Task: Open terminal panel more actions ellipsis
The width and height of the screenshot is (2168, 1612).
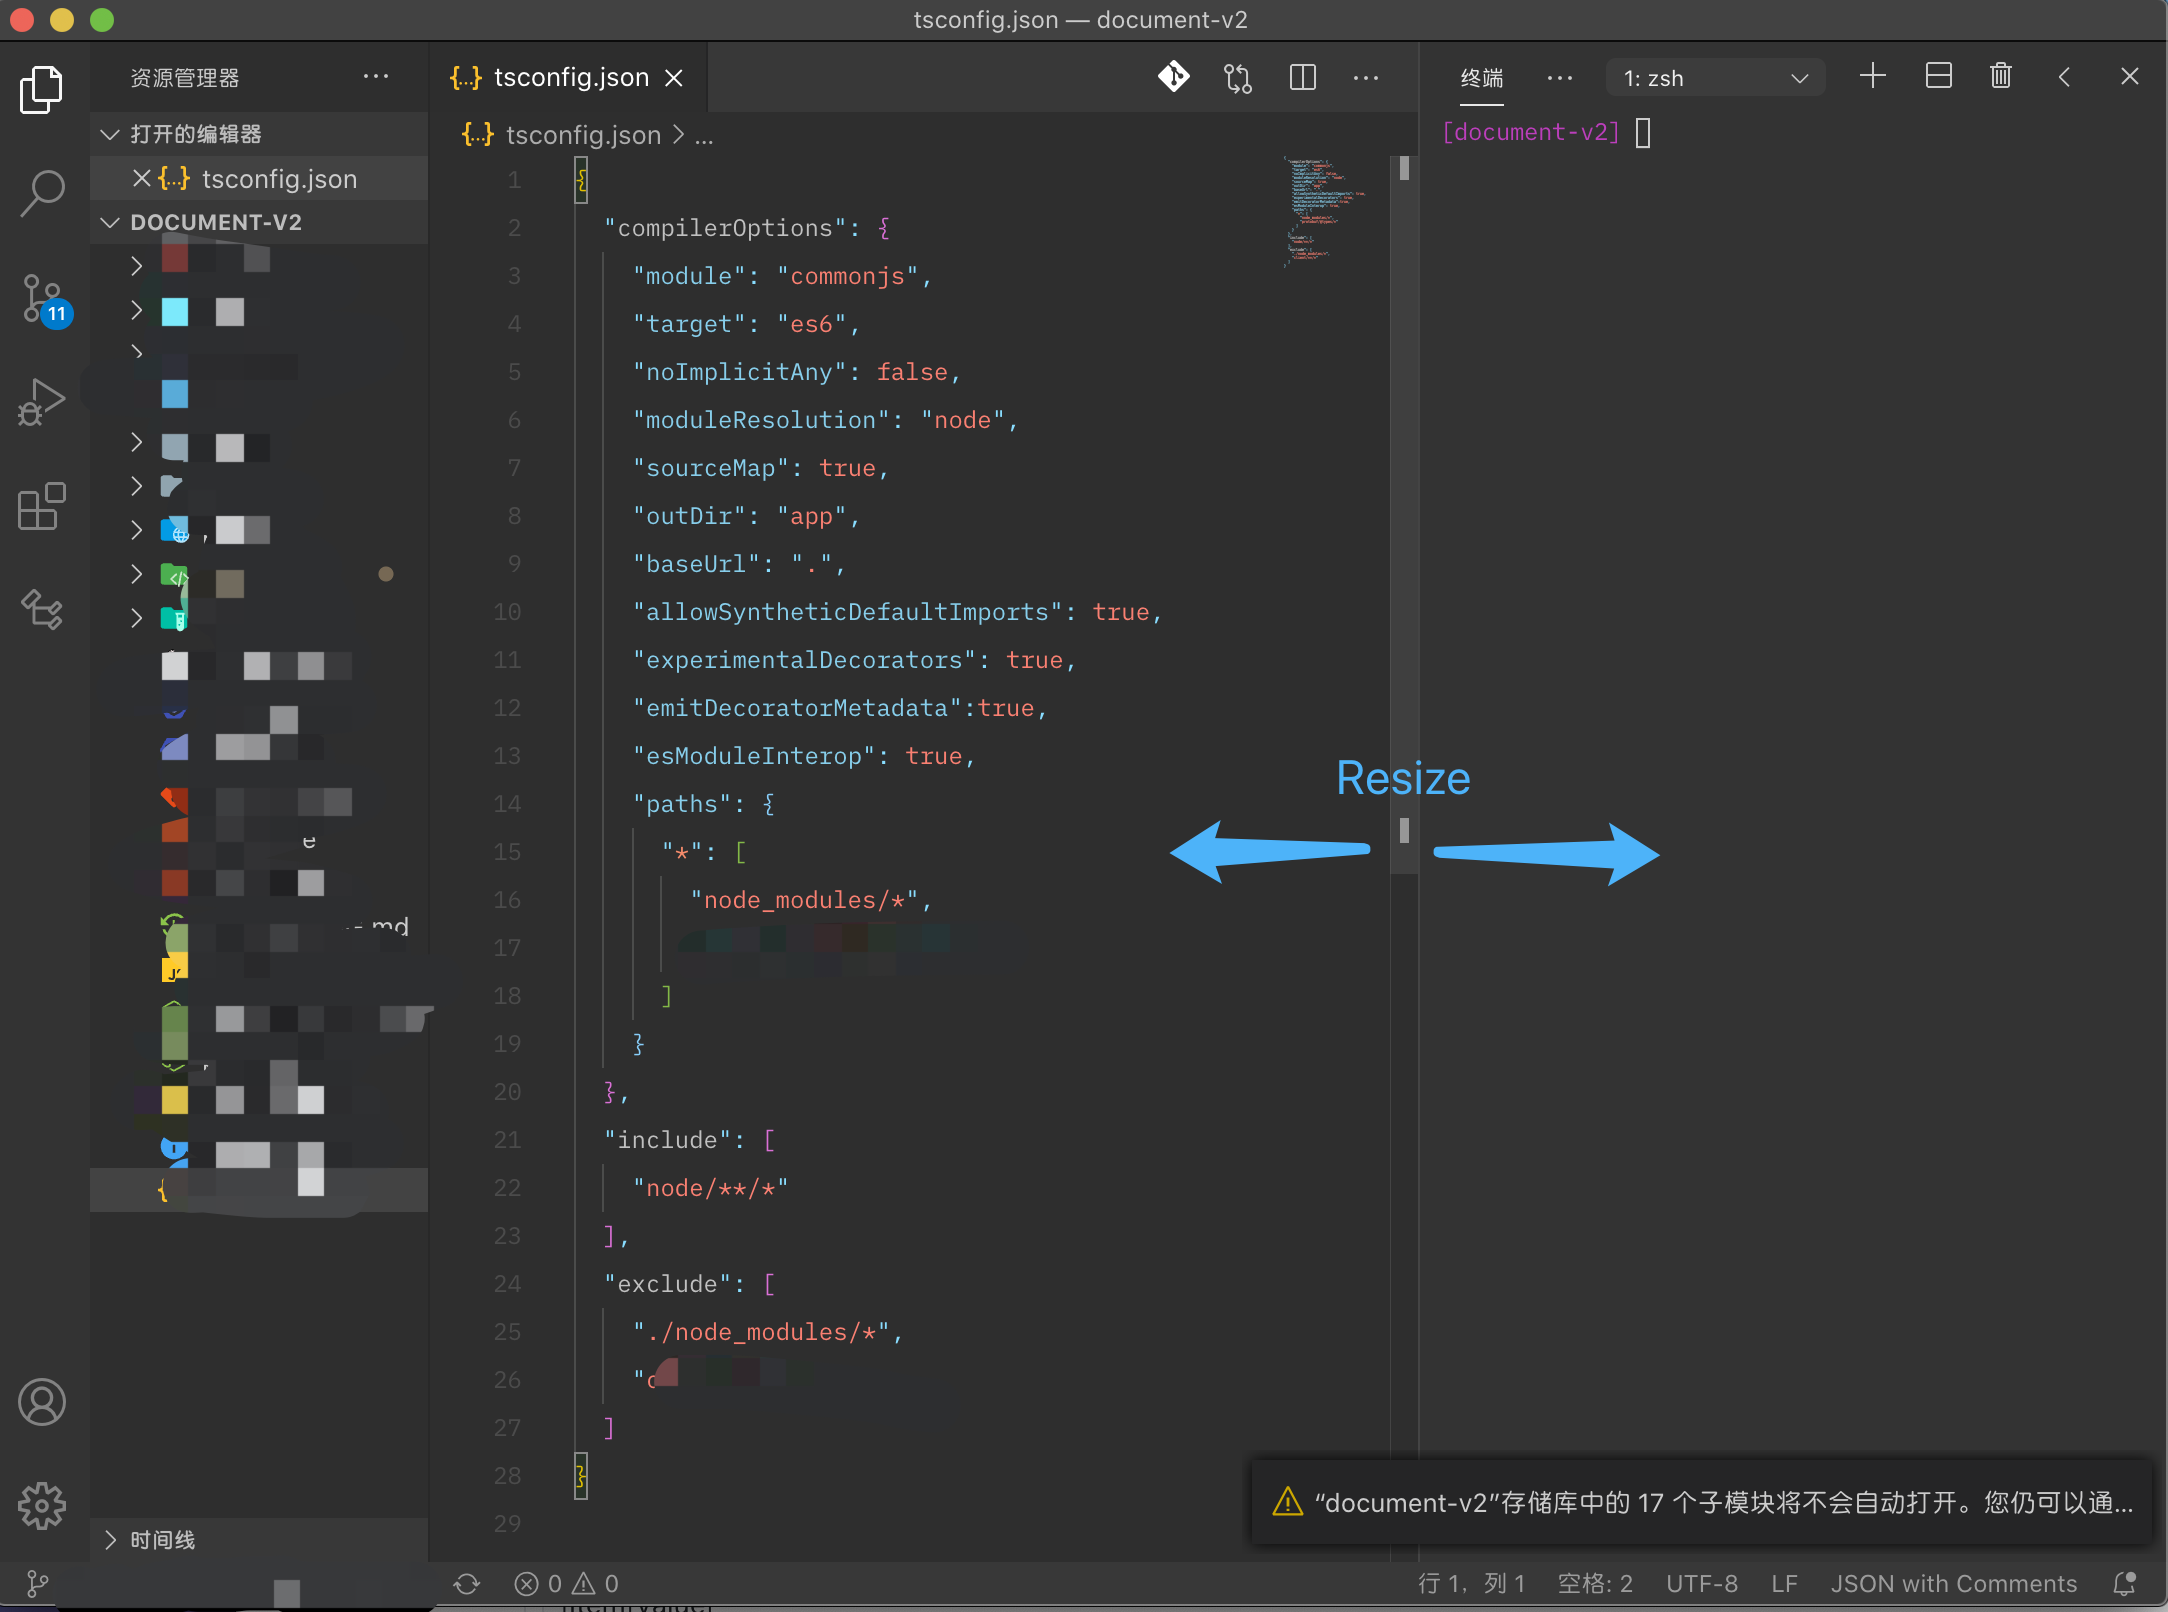Action: click(x=1559, y=77)
